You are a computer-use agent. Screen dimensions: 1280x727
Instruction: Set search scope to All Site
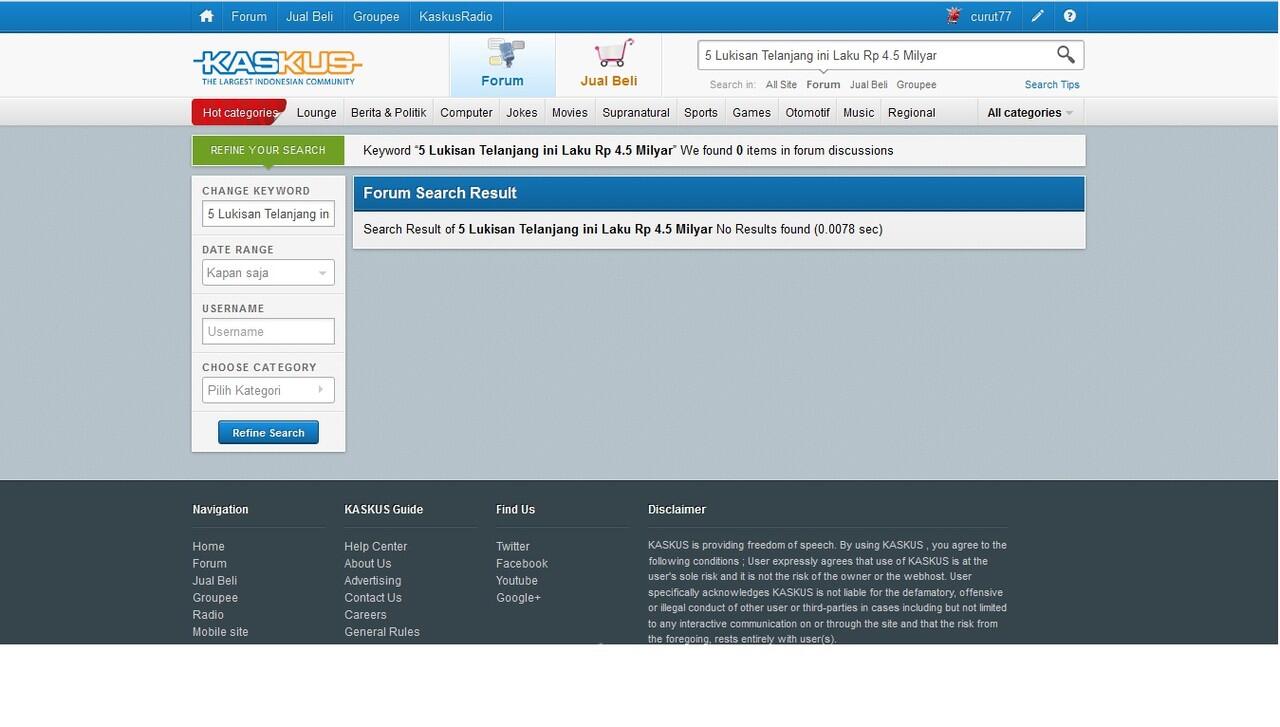781,85
